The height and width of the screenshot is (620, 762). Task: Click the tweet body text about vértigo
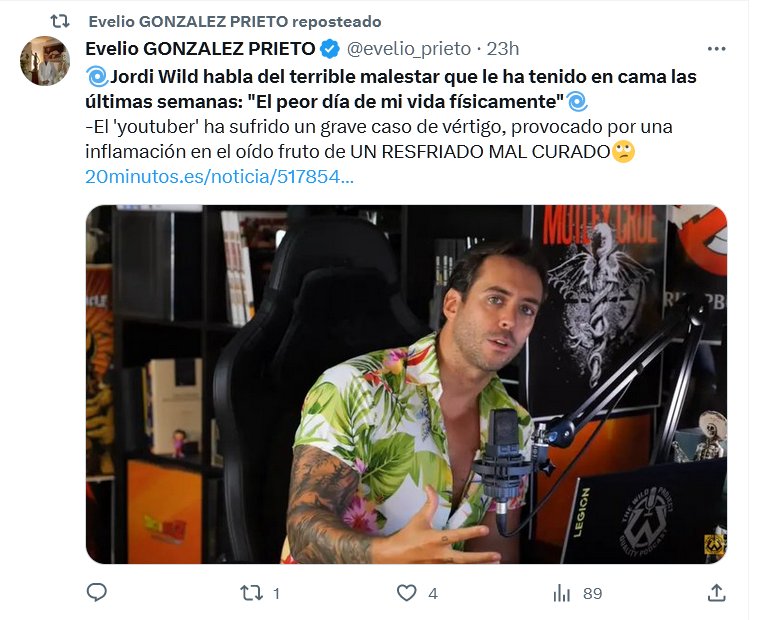click(379, 139)
